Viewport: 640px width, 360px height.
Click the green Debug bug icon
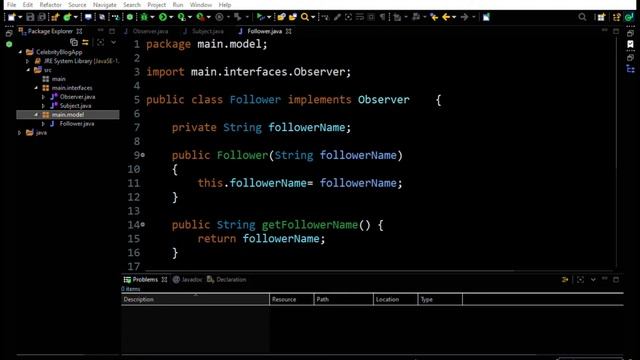click(x=144, y=17)
